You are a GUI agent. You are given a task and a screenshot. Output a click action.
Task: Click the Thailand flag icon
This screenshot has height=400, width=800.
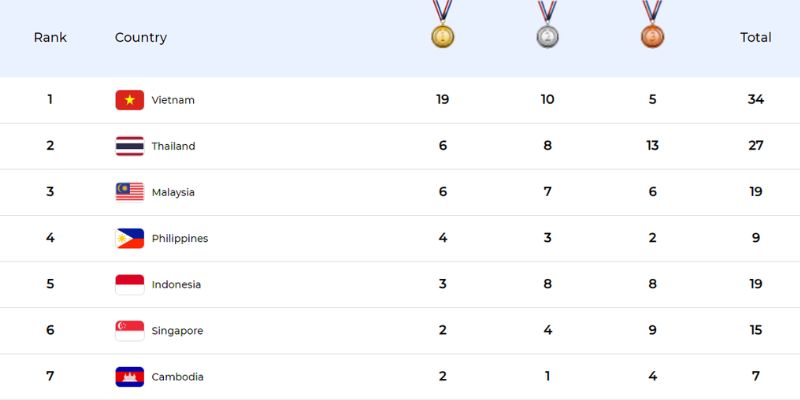(130, 146)
